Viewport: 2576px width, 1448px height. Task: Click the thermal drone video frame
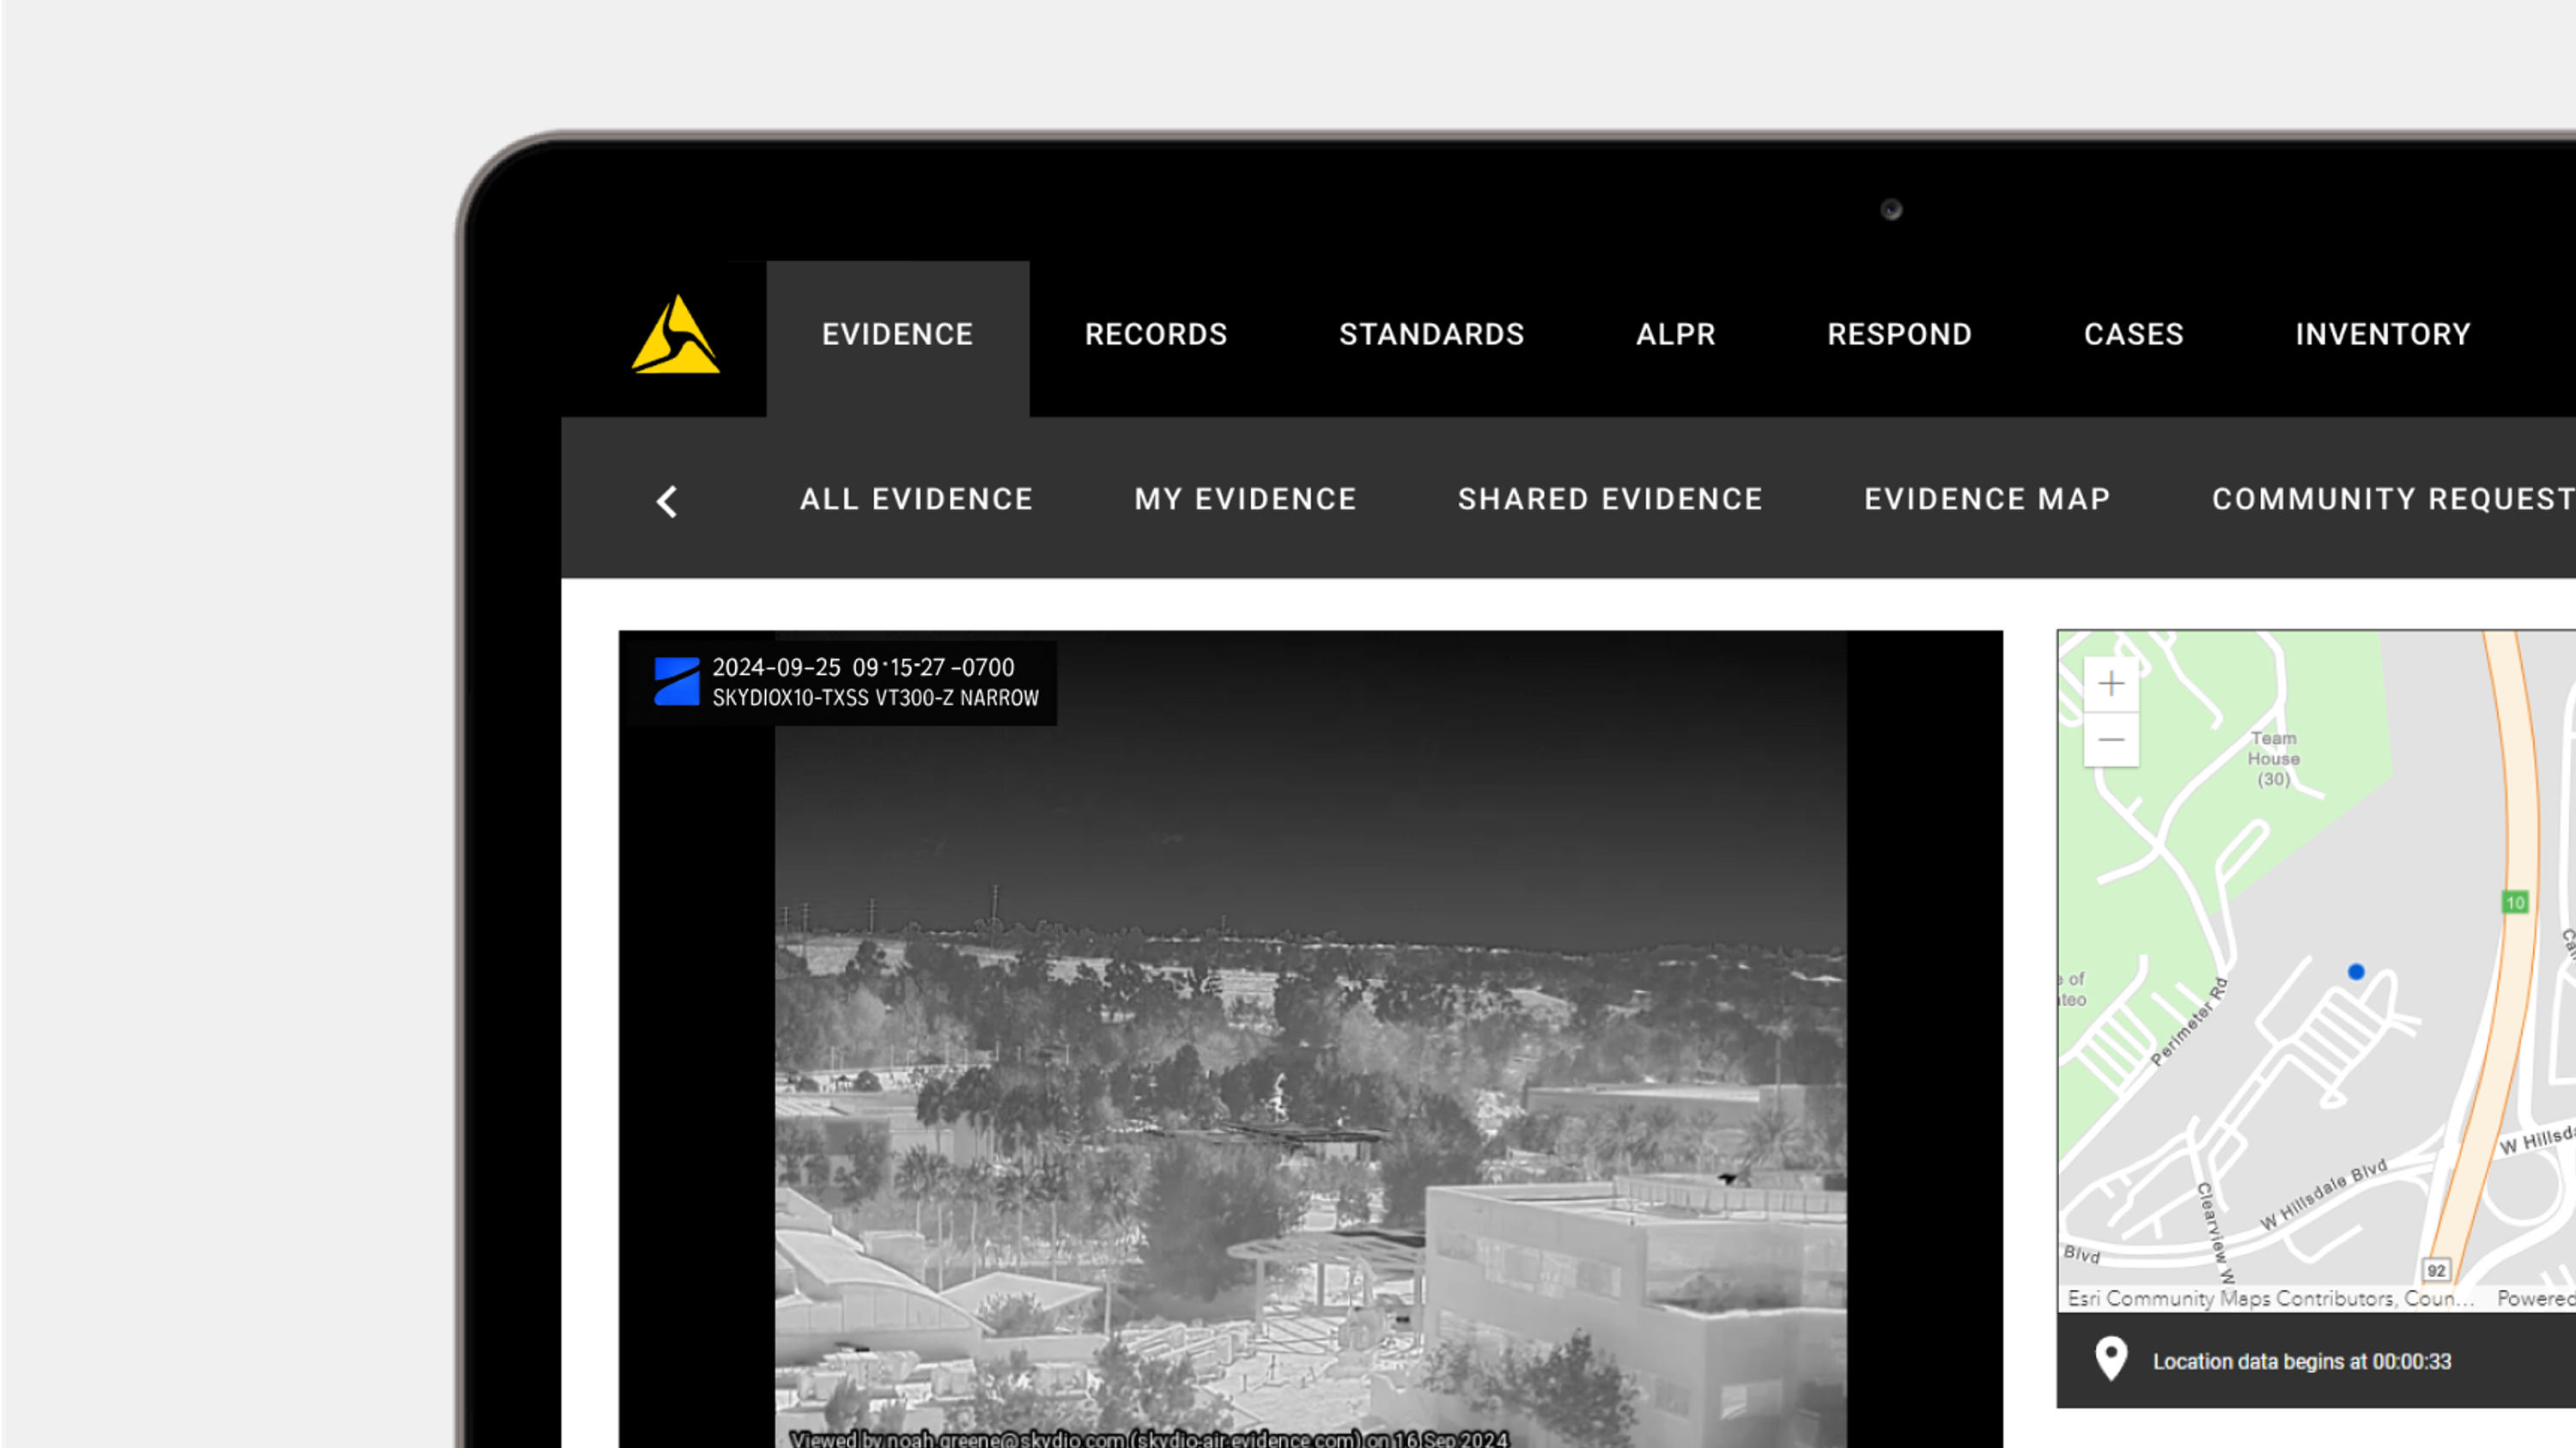pos(1310,1100)
